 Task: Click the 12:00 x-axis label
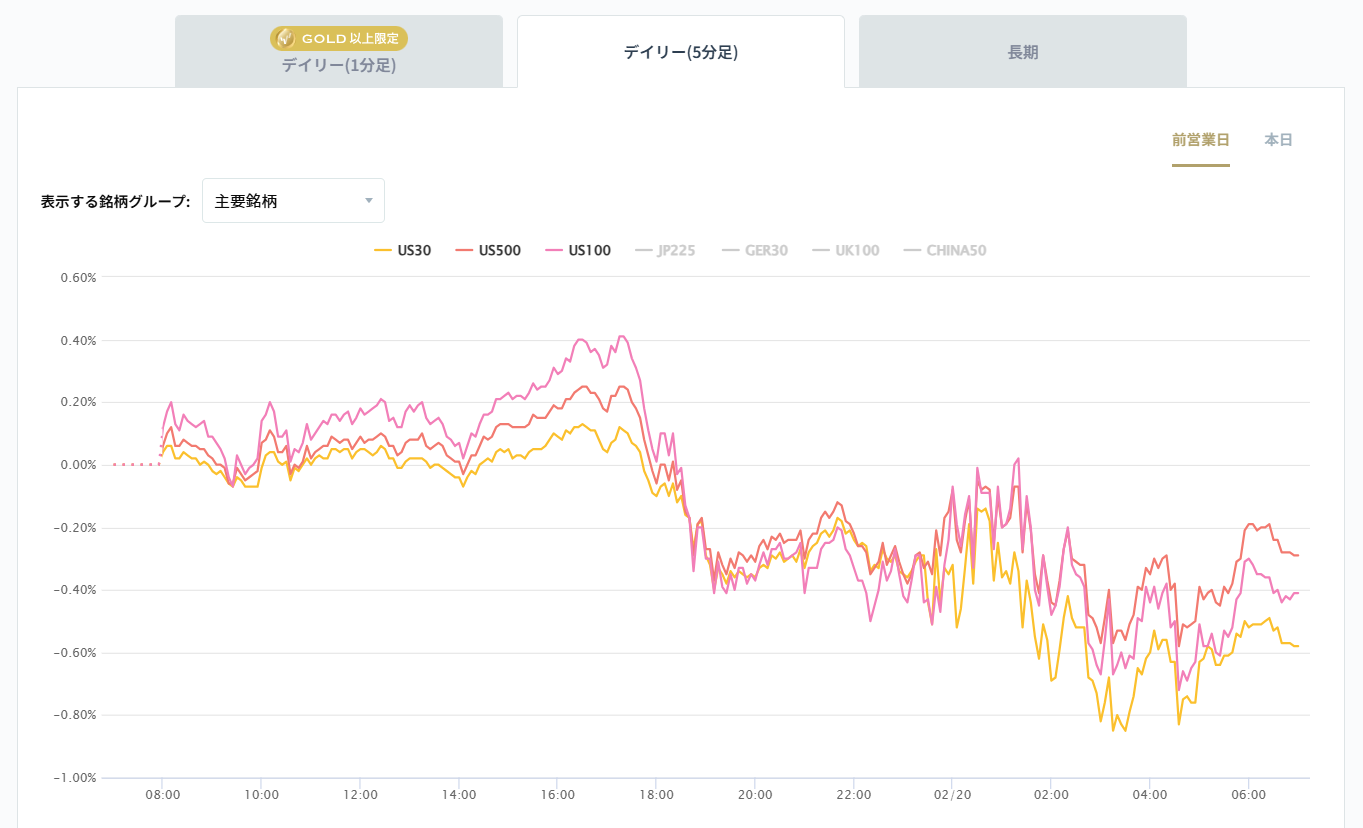360,795
